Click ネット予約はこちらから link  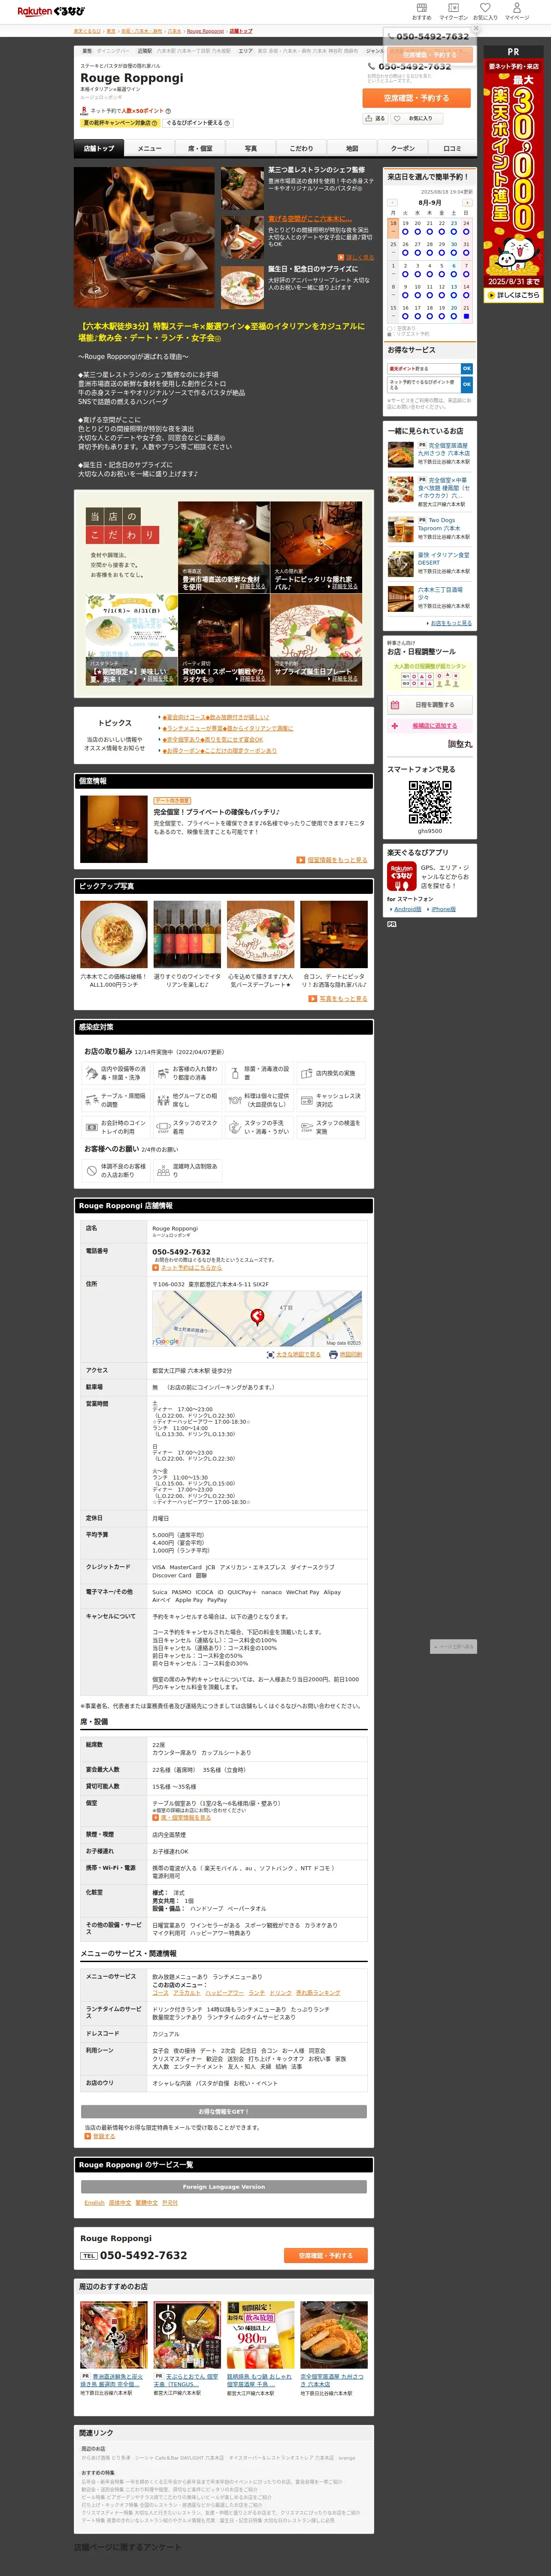(191, 1267)
